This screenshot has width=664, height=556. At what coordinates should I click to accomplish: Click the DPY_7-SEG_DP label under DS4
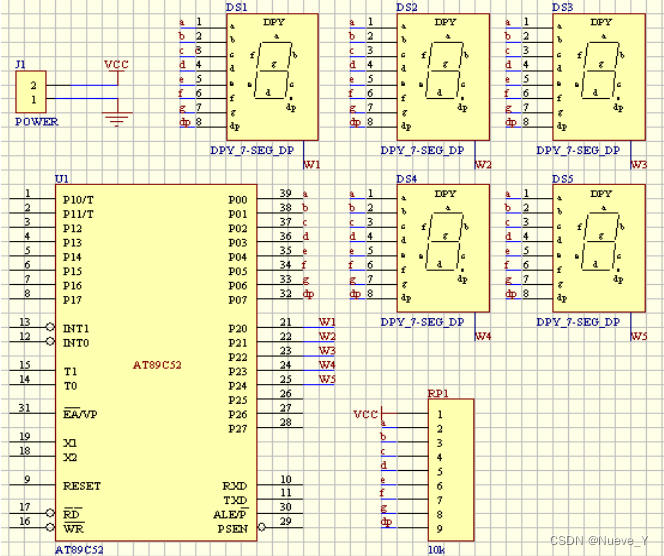coord(422,322)
